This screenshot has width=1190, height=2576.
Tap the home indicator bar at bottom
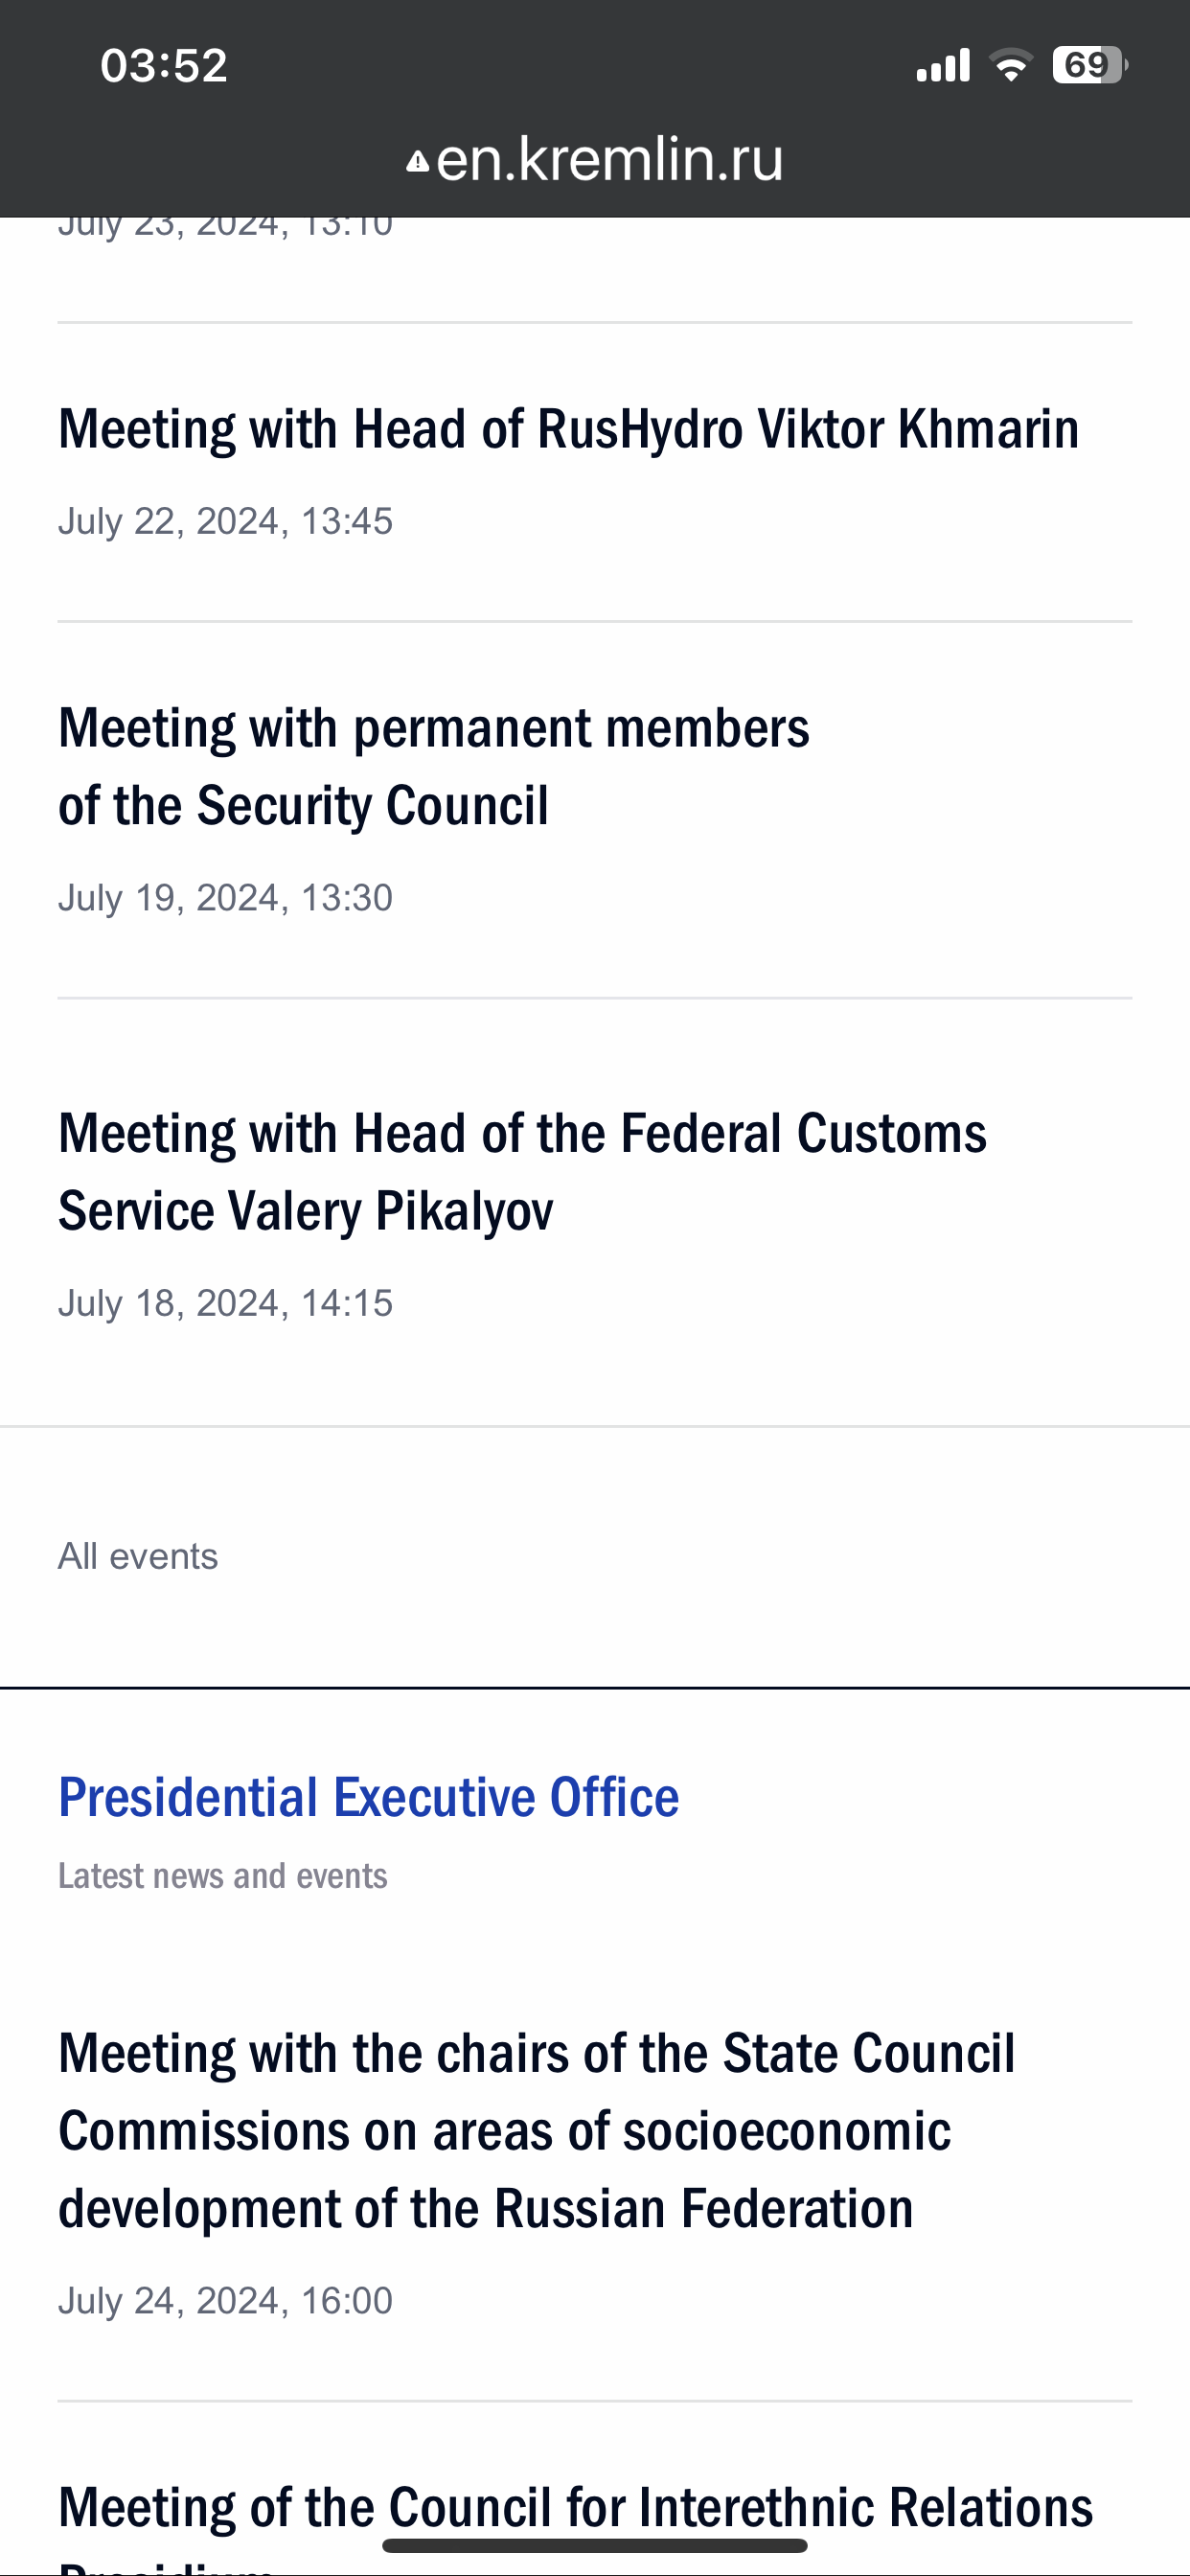[594, 2545]
